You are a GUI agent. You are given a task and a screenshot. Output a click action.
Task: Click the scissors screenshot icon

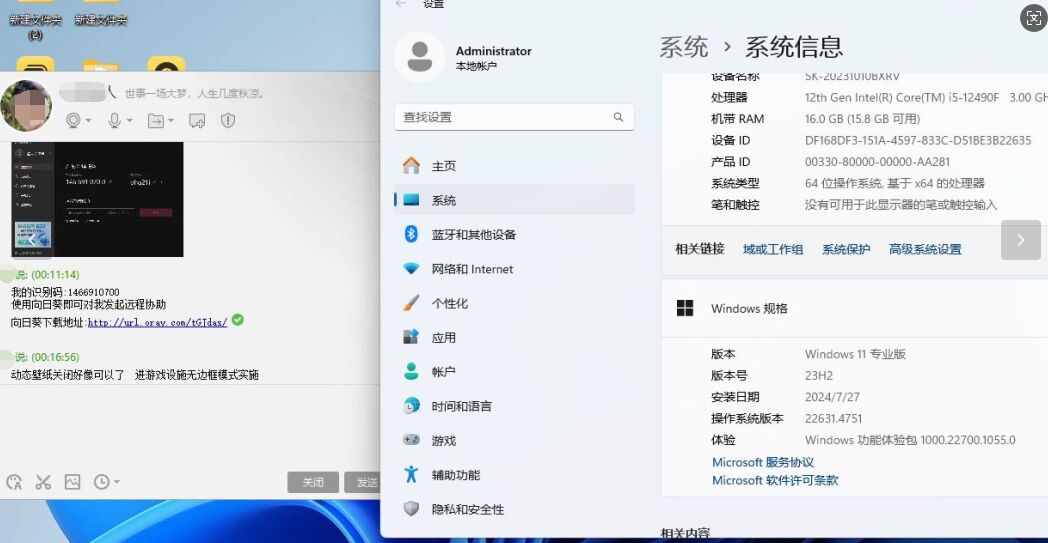point(43,481)
